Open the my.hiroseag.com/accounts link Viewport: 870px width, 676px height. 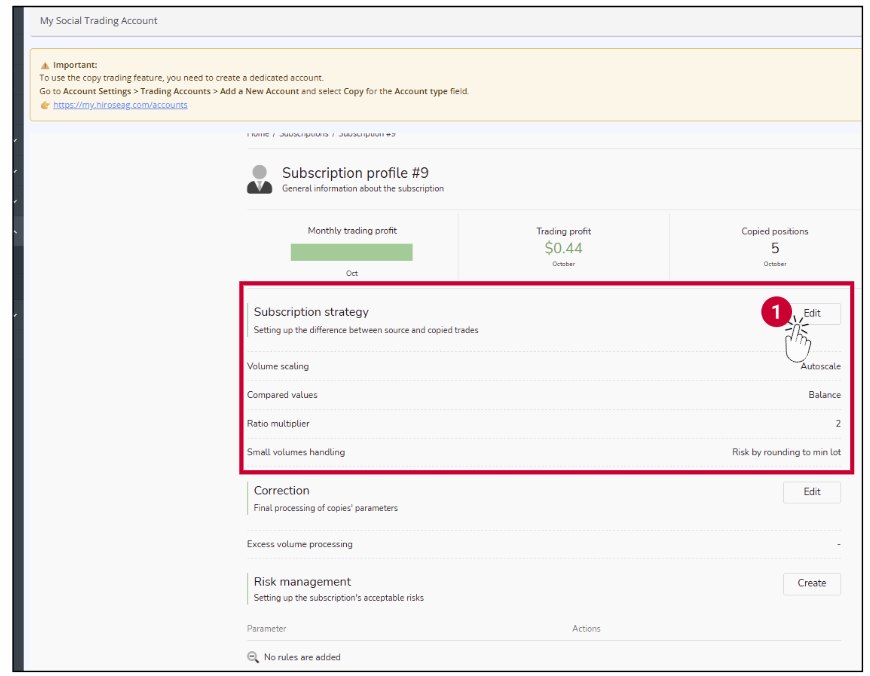[120, 104]
